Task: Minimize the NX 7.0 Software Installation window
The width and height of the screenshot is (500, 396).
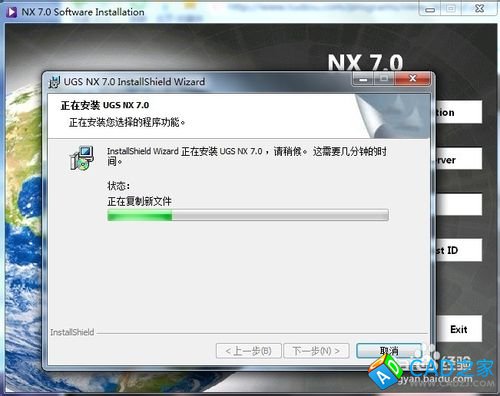Action: pyautogui.click(x=430, y=9)
